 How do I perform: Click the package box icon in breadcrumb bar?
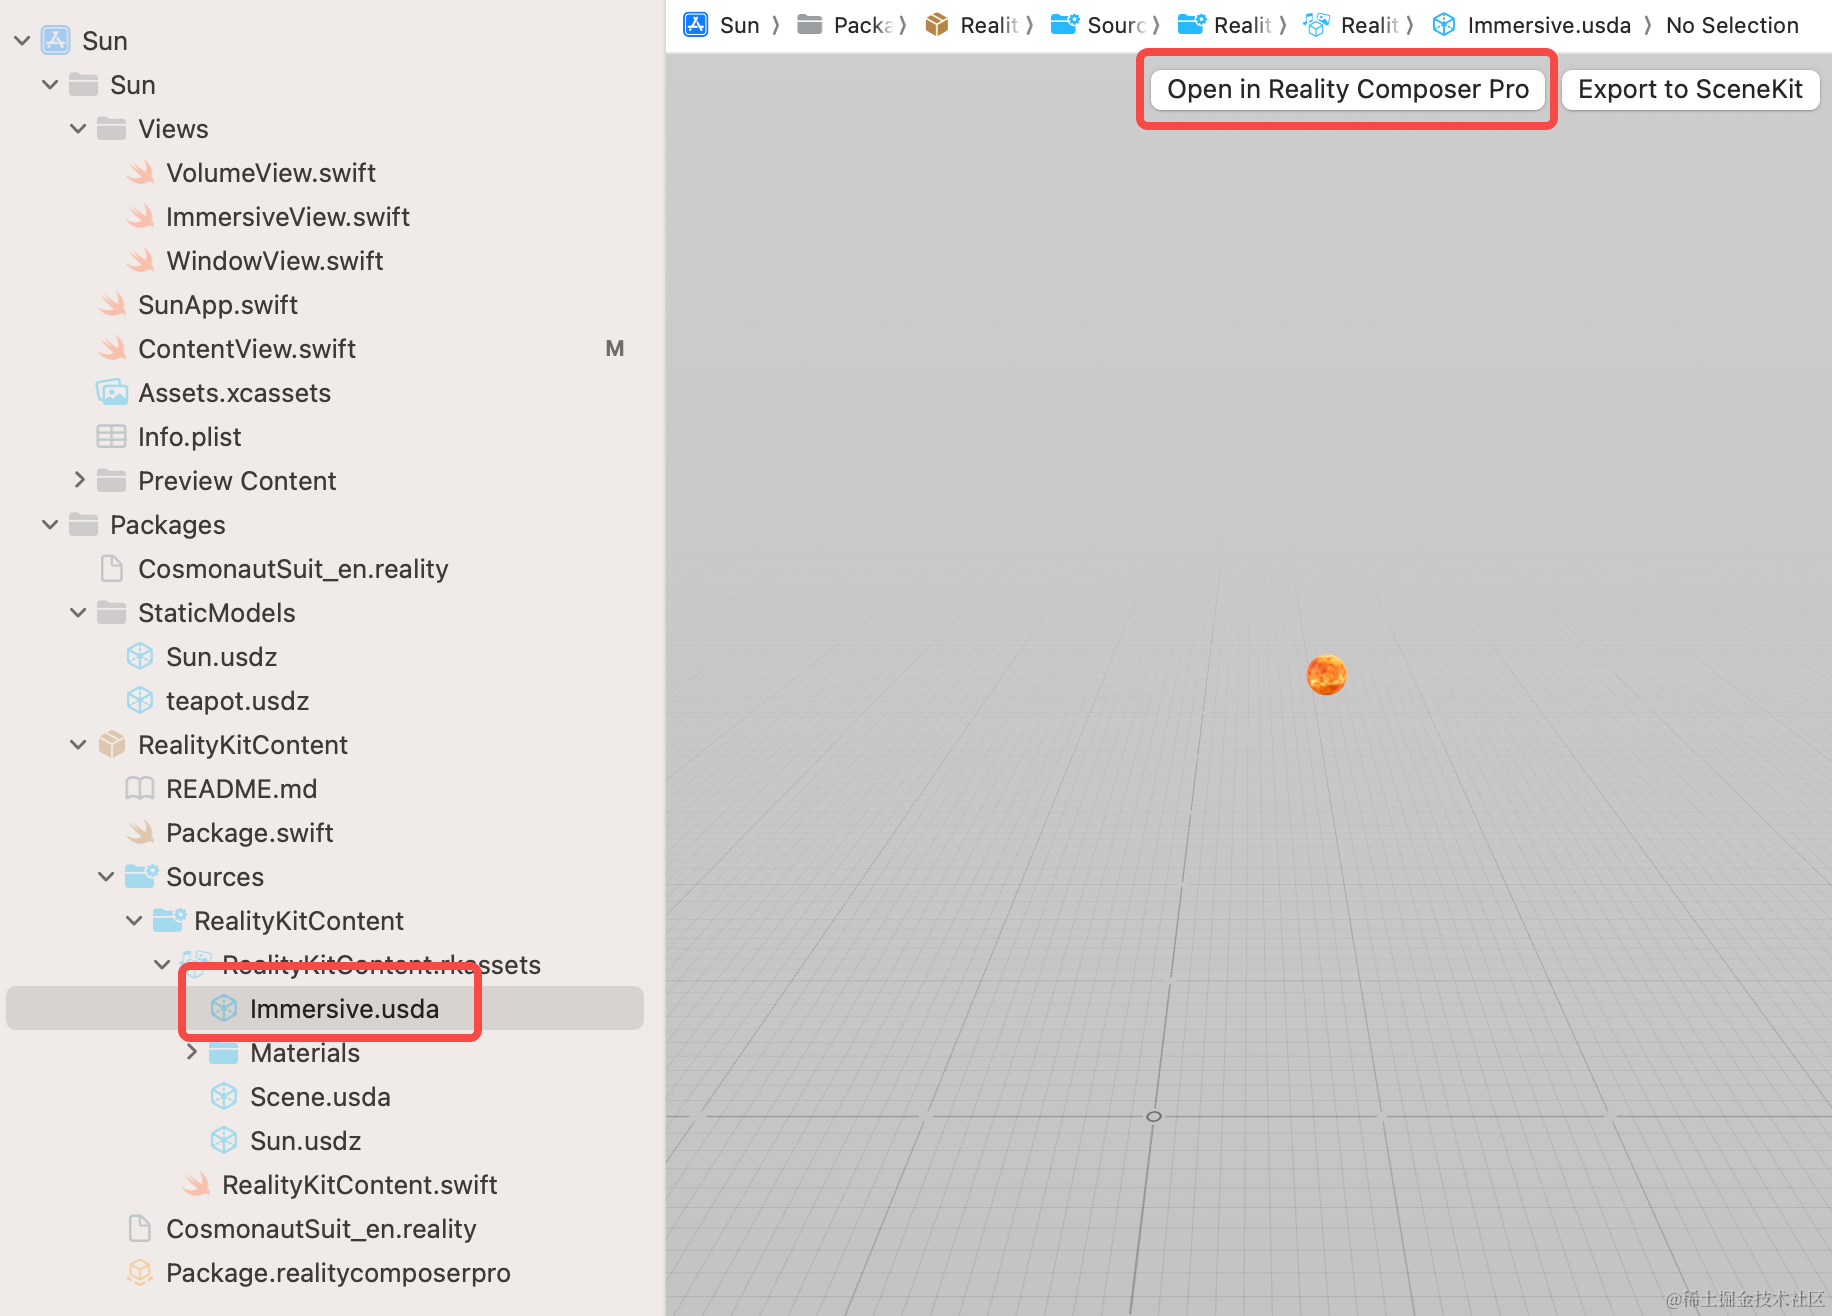[937, 25]
